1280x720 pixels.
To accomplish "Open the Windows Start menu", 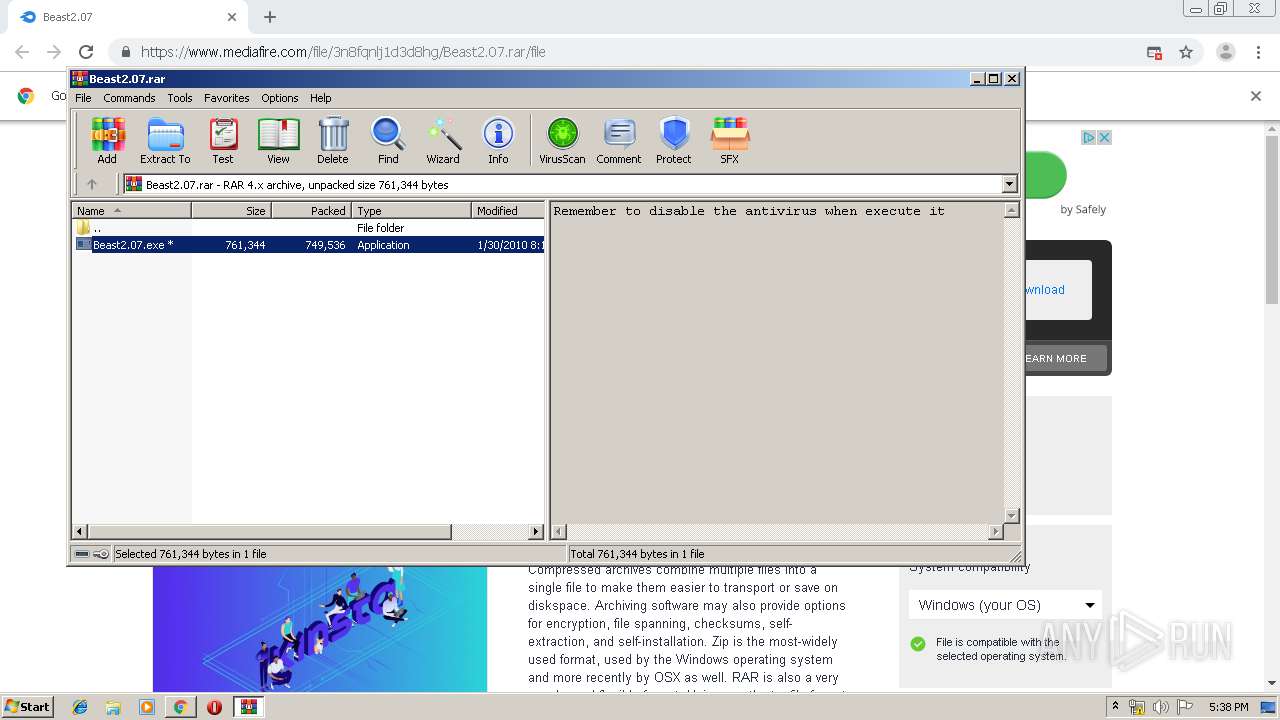I will point(28,706).
